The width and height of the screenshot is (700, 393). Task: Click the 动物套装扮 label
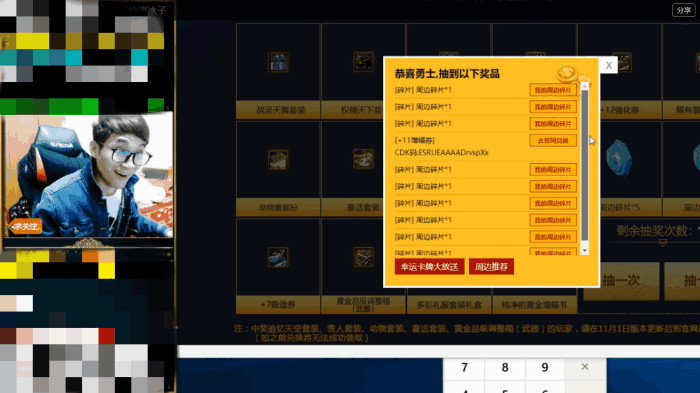pos(278,207)
